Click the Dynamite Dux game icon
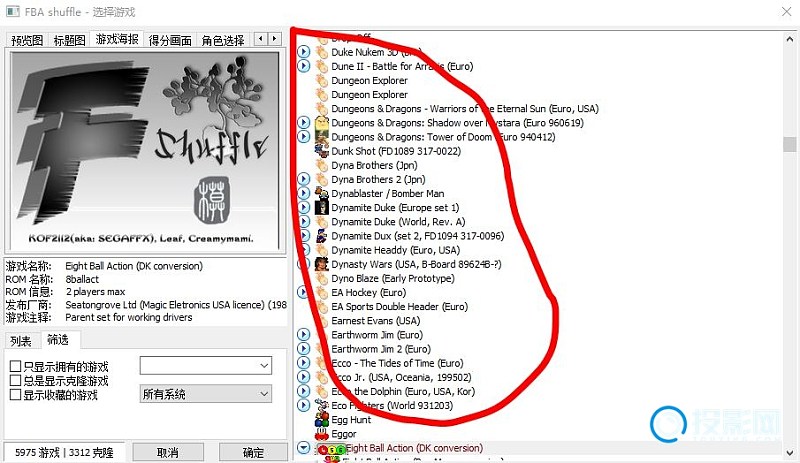This screenshot has height=463, width=800. [321, 236]
